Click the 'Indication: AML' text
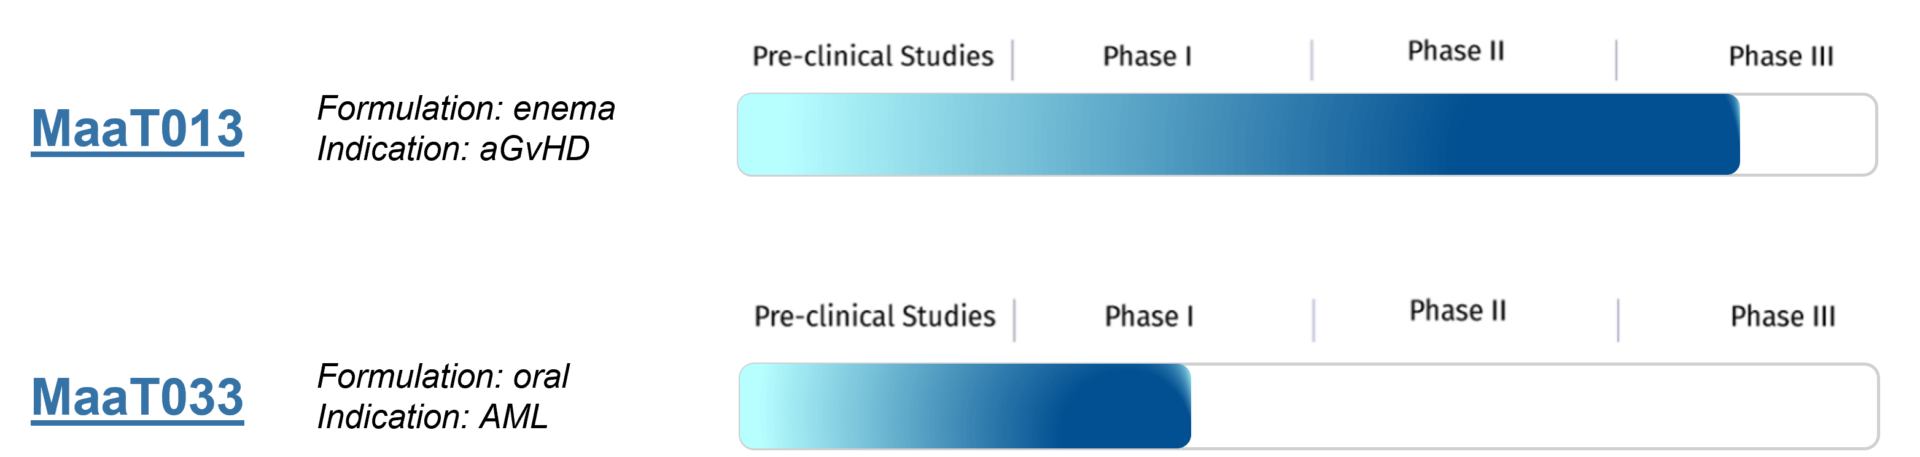This screenshot has width=1920, height=457. (x=432, y=416)
